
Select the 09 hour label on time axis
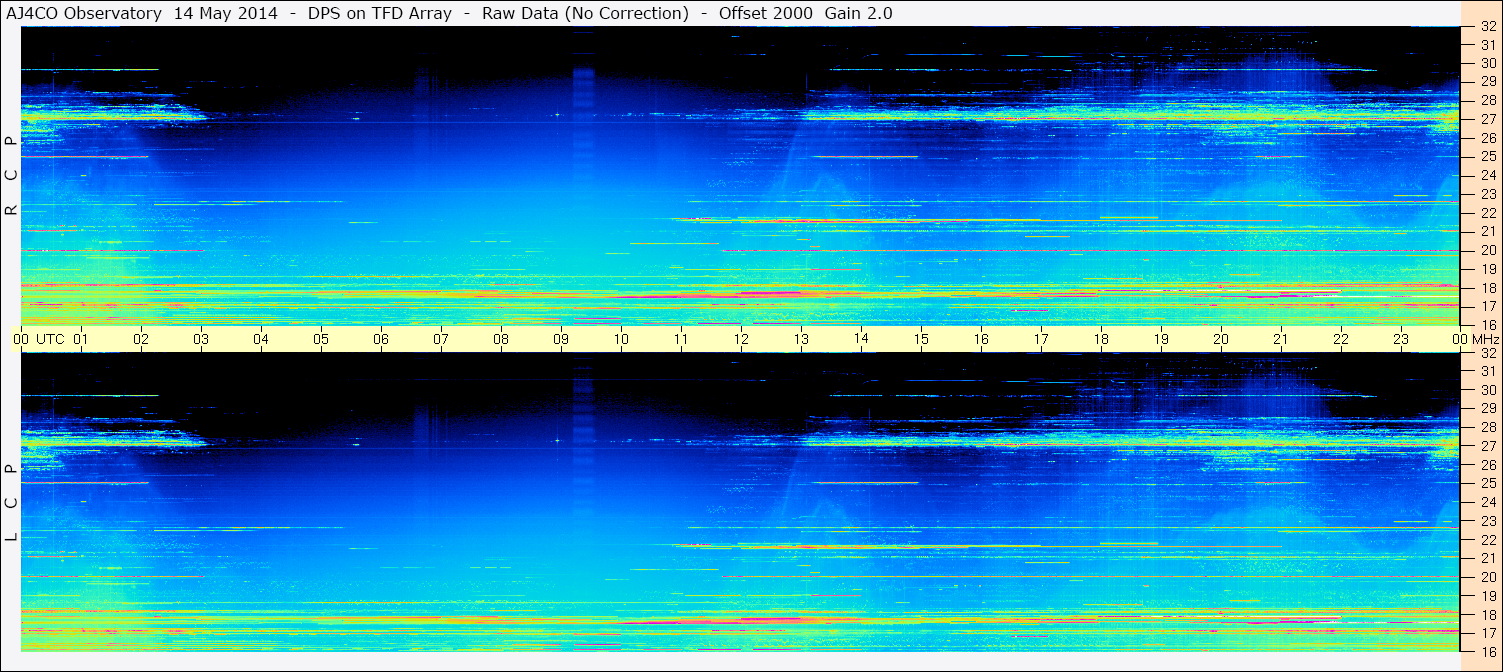[x=560, y=339]
